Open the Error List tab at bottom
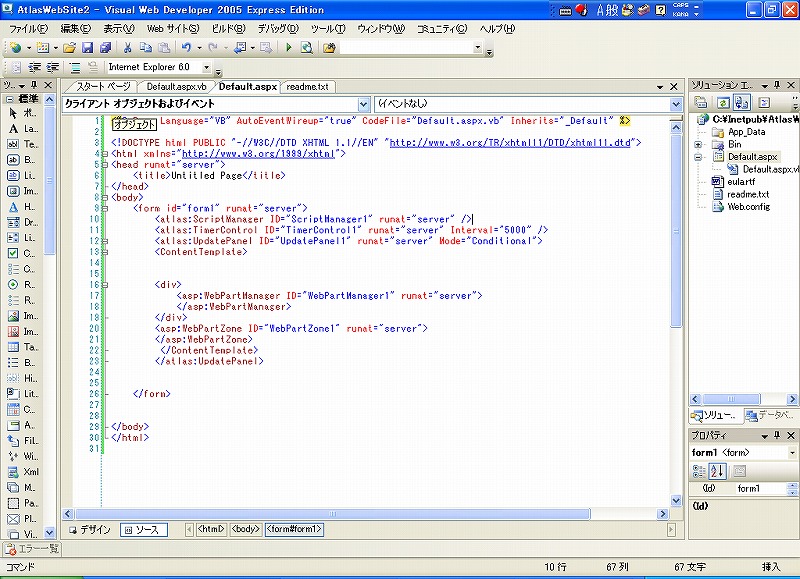The width and height of the screenshot is (800, 579). point(32,549)
